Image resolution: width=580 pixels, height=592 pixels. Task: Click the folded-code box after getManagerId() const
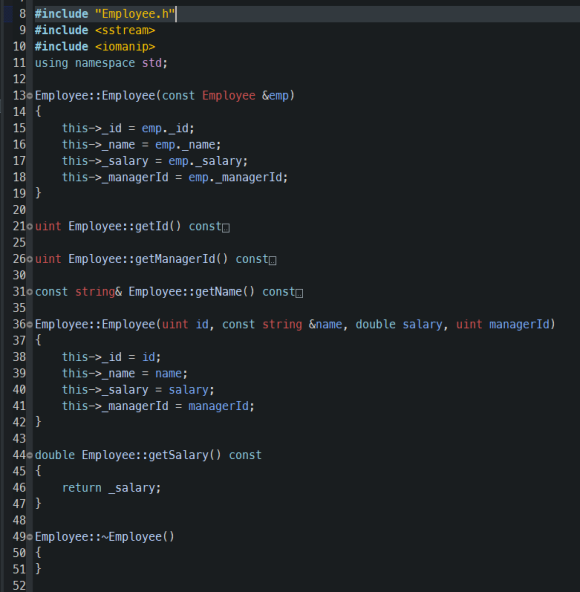pos(272,261)
